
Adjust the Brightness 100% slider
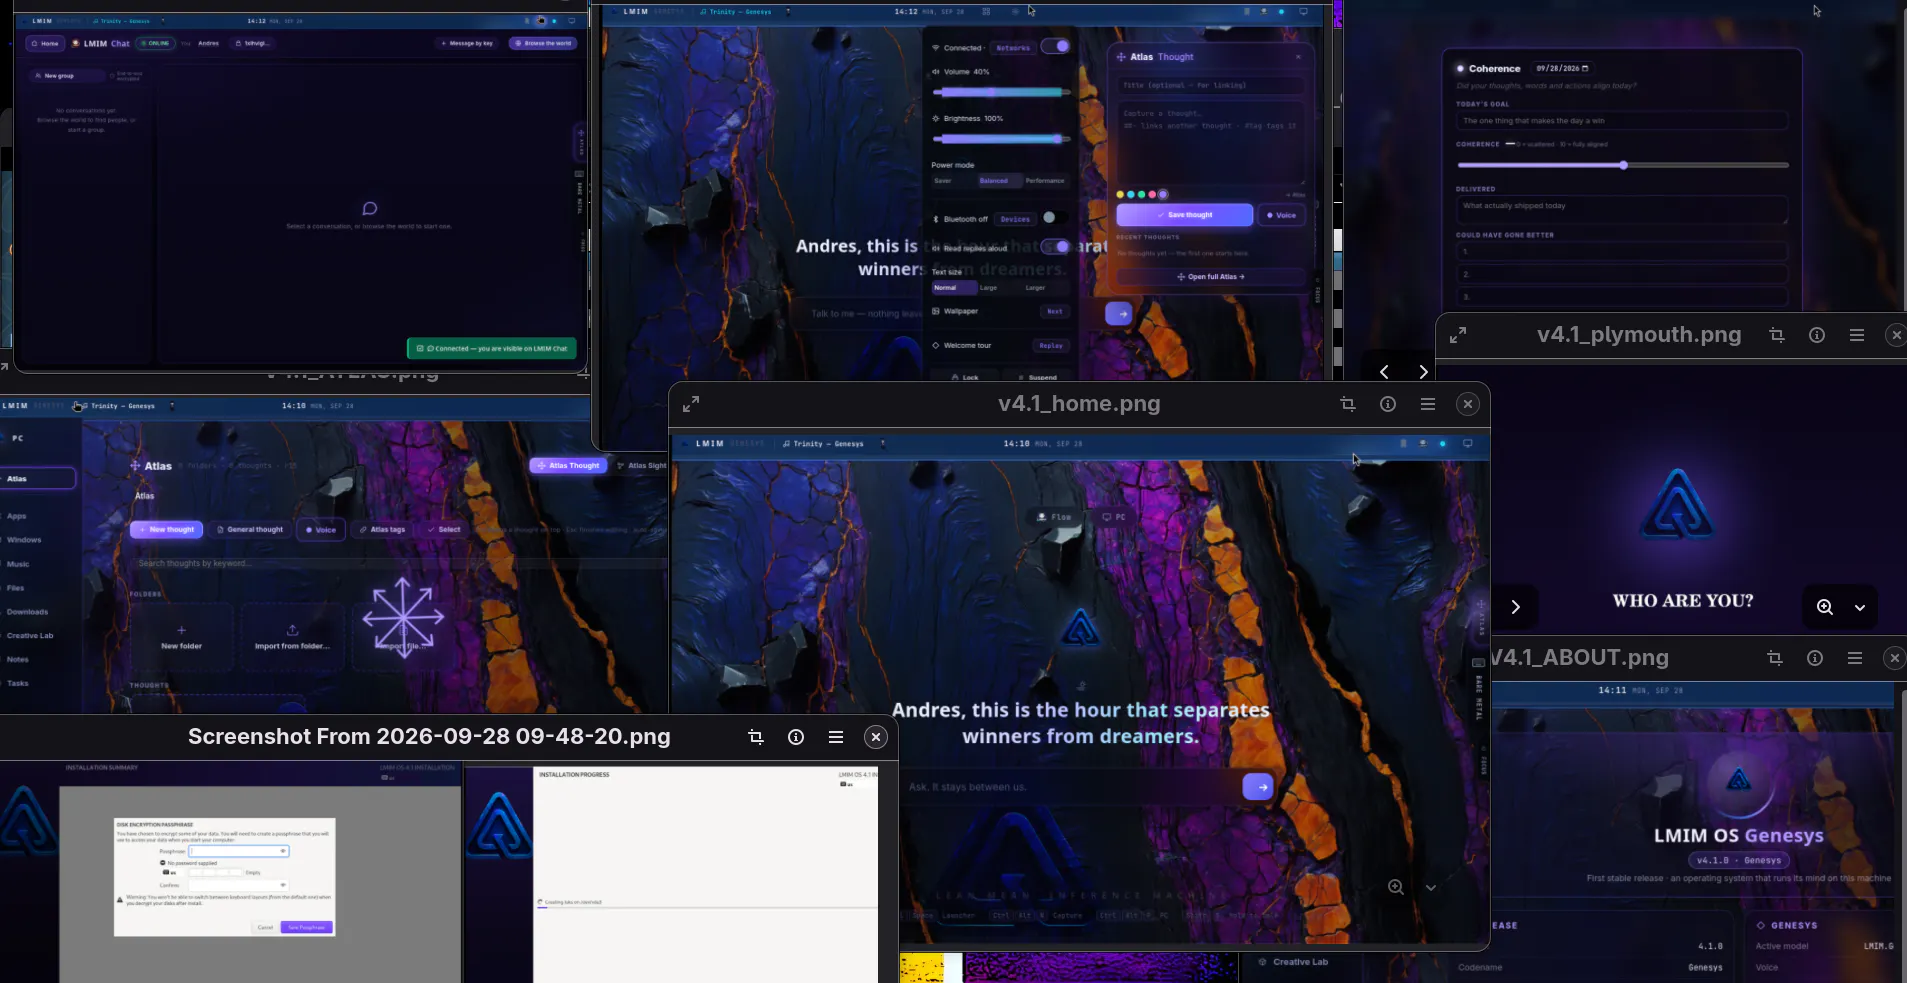coord(1001,139)
